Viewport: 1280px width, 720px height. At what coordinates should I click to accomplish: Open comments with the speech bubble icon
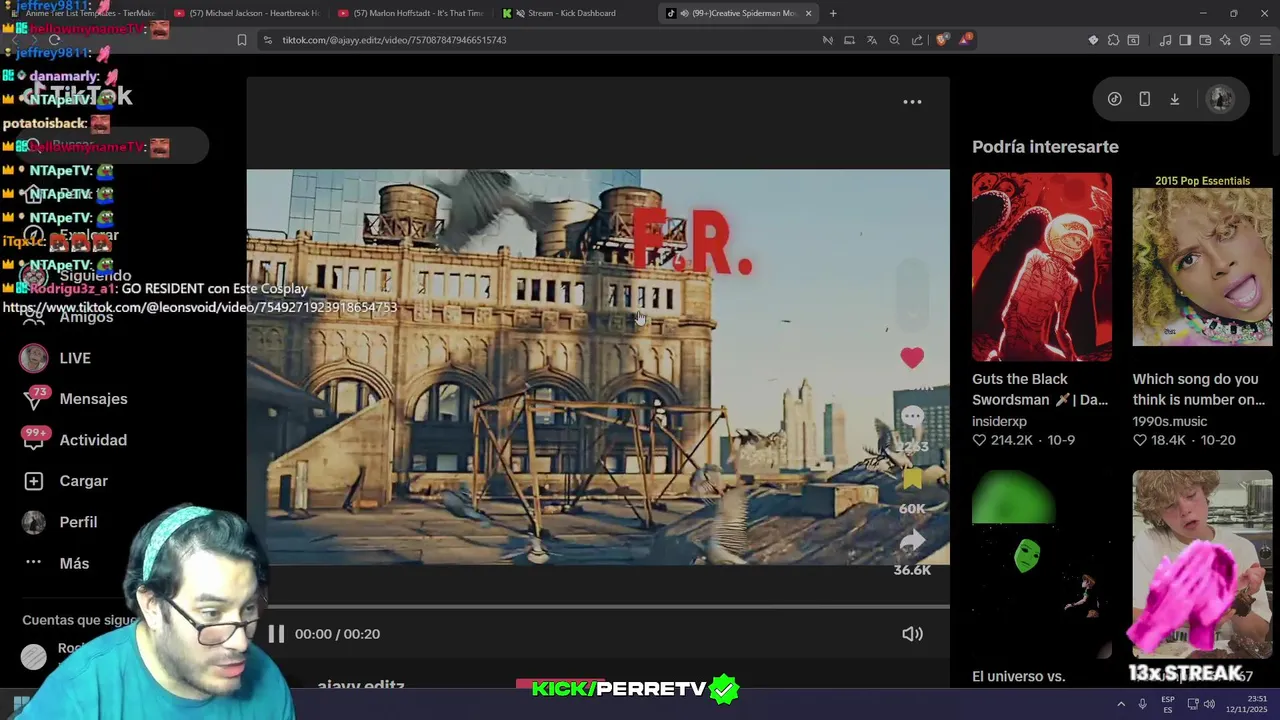point(912,416)
